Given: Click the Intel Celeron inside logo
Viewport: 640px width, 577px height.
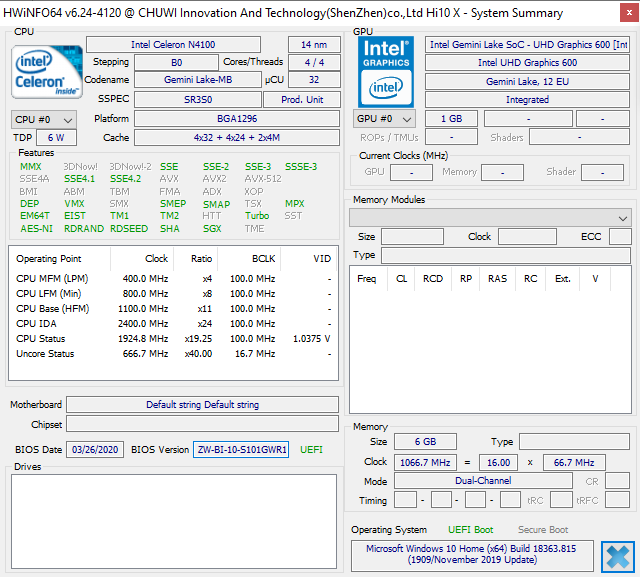Looking at the screenshot, I should click(x=47, y=72).
